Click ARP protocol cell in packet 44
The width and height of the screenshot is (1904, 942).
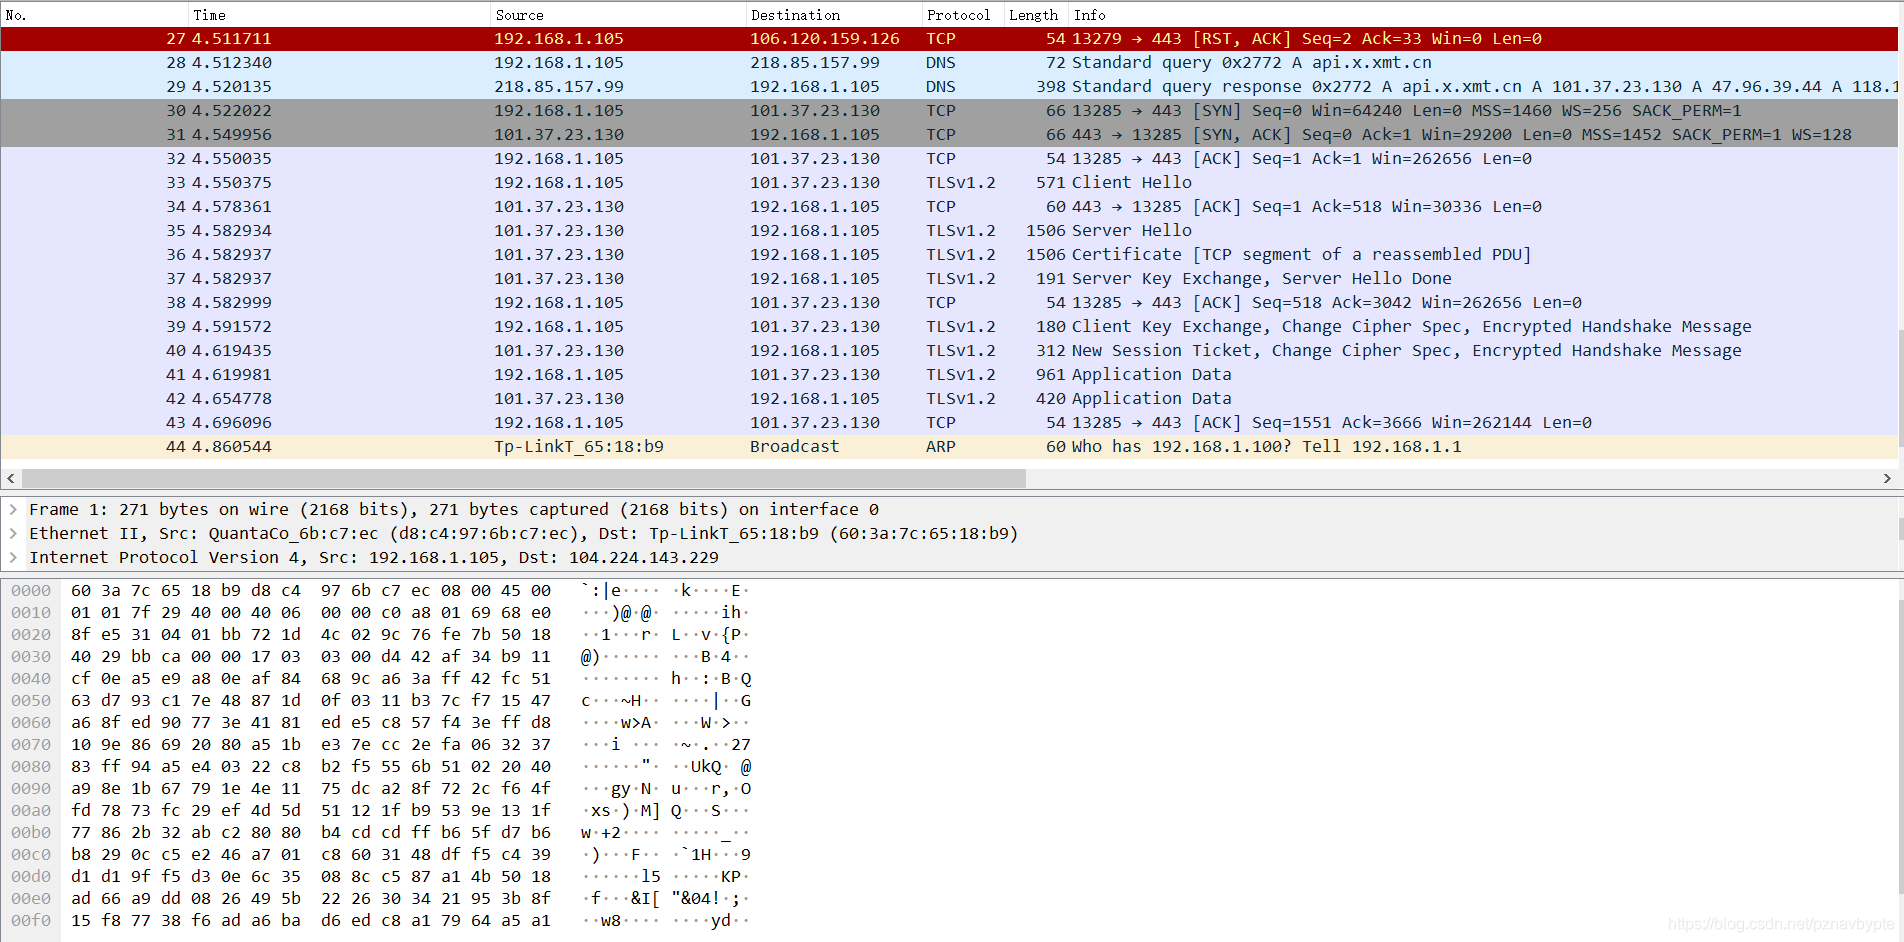941,447
